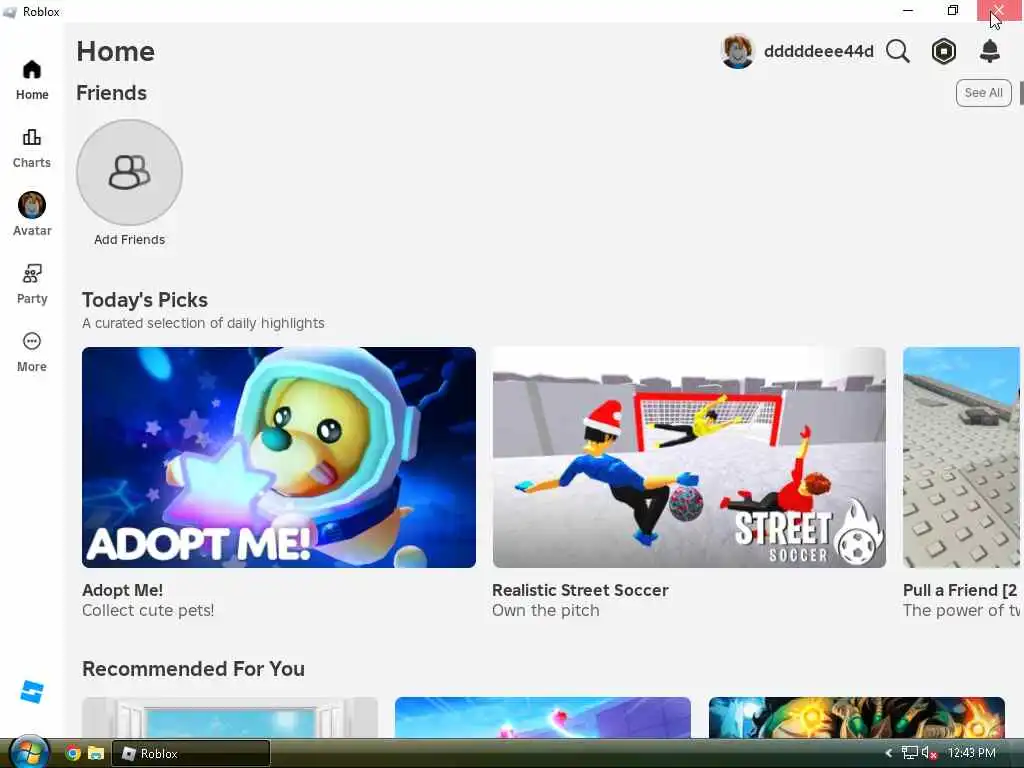Open the search magnifier icon
1024x768 pixels.
pyautogui.click(x=898, y=51)
